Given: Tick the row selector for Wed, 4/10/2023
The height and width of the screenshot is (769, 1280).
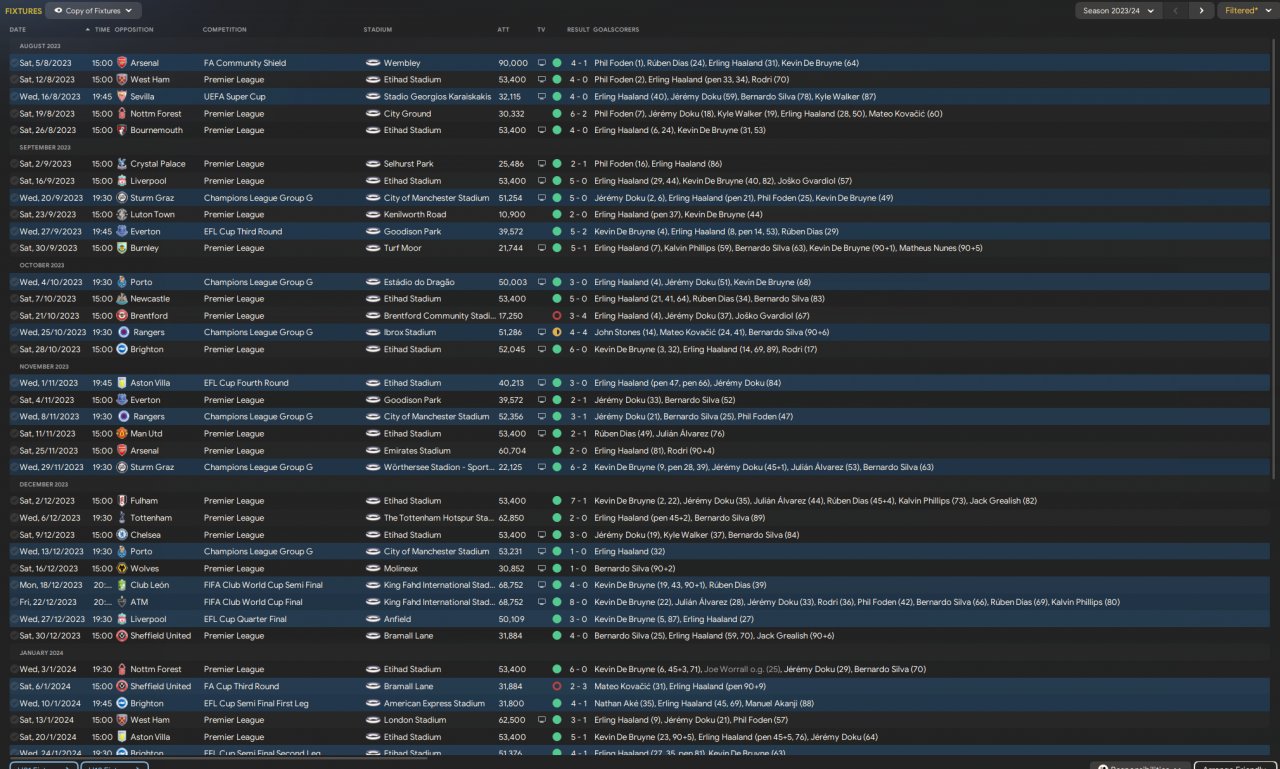Looking at the screenshot, I should 14,282.
